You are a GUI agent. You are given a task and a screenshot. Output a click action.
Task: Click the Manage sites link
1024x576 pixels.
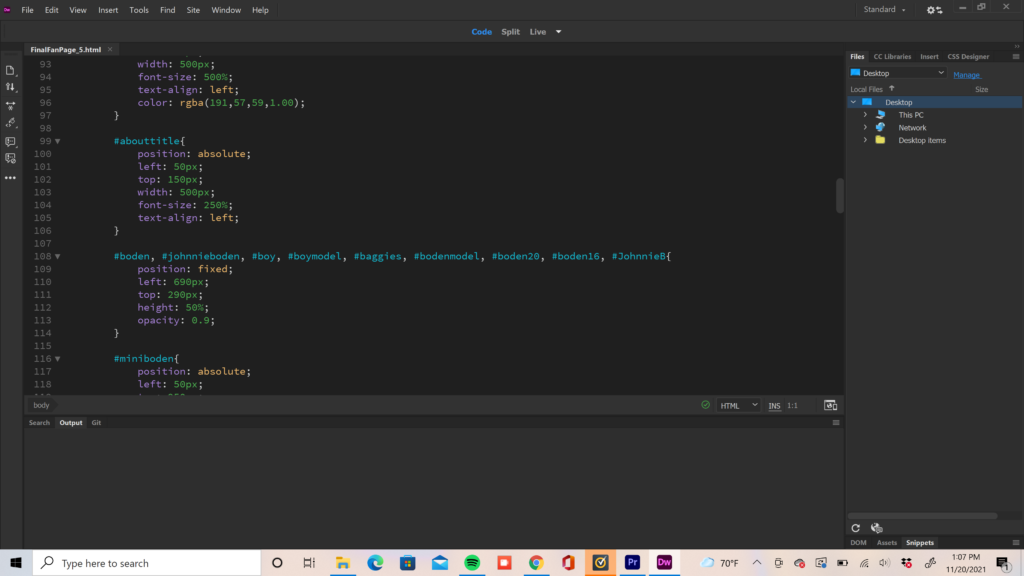966,75
